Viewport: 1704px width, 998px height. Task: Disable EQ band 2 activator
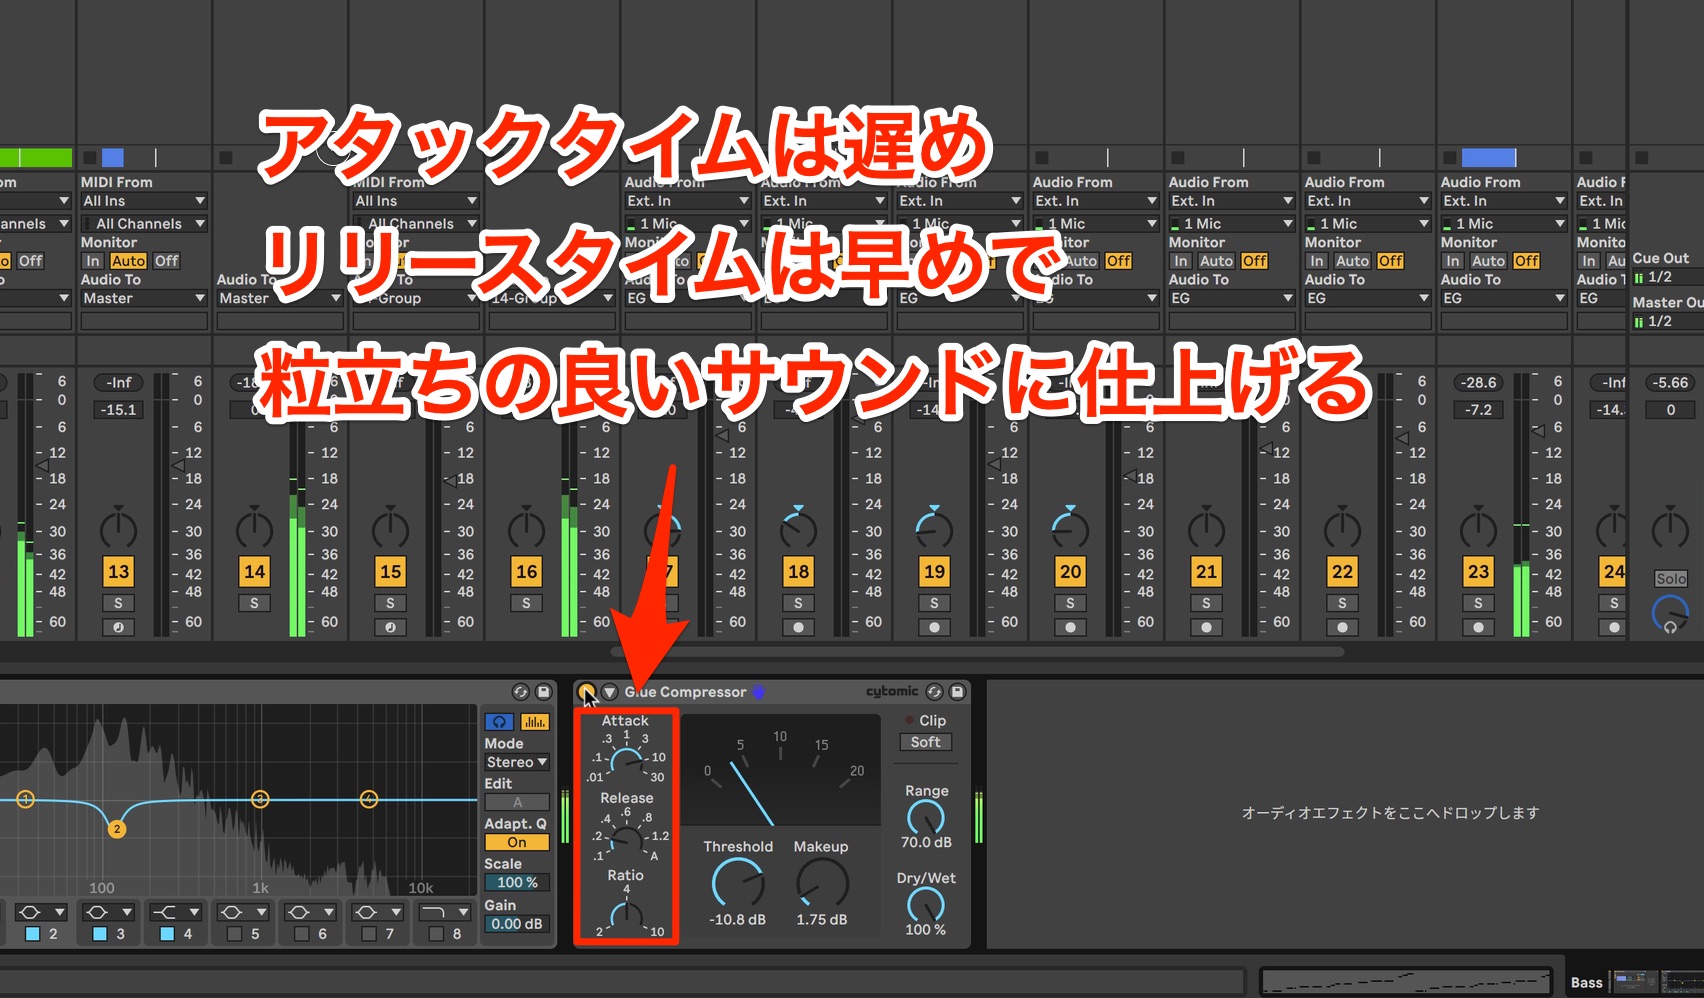(33, 934)
